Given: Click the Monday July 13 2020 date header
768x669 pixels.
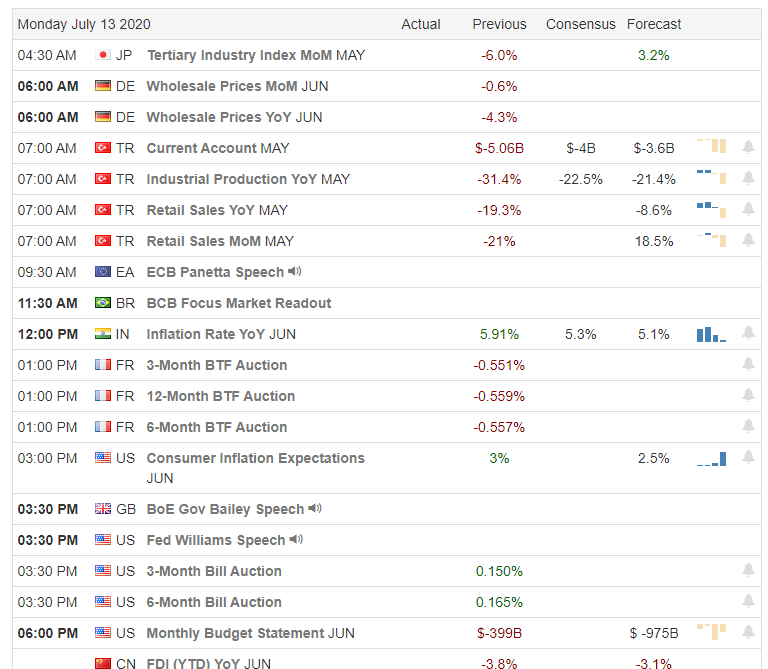Looking at the screenshot, I should pyautogui.click(x=84, y=24).
